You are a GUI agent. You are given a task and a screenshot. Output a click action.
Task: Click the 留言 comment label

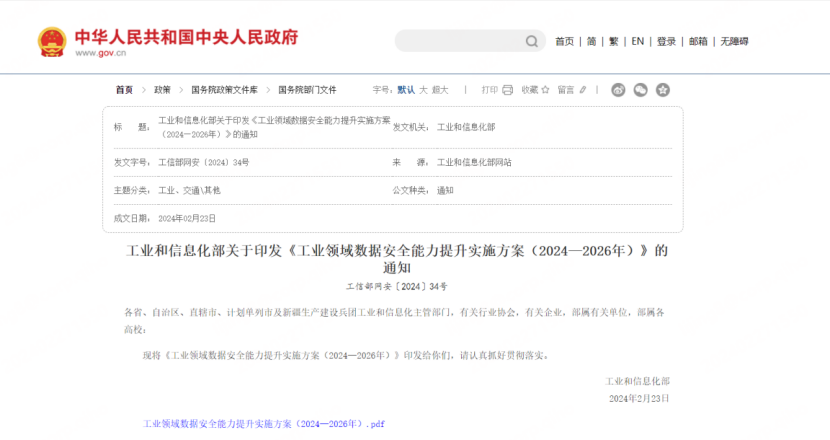tap(566, 90)
